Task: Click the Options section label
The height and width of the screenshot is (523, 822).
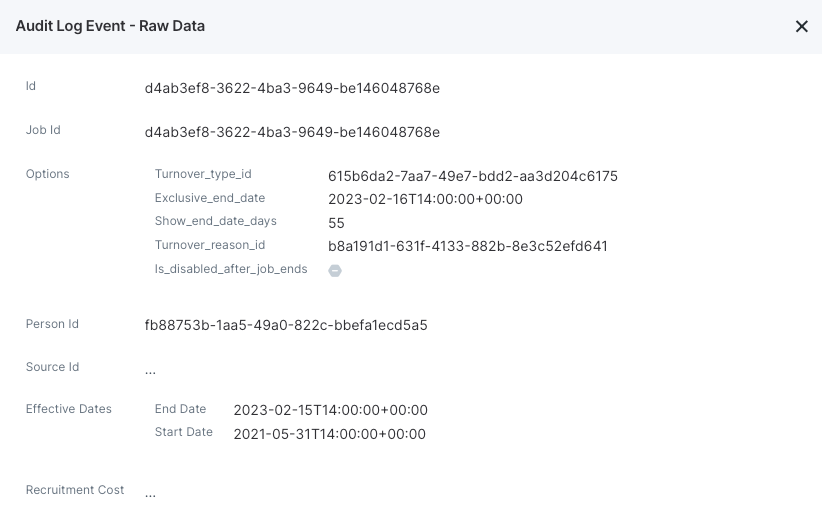Action: coord(47,174)
